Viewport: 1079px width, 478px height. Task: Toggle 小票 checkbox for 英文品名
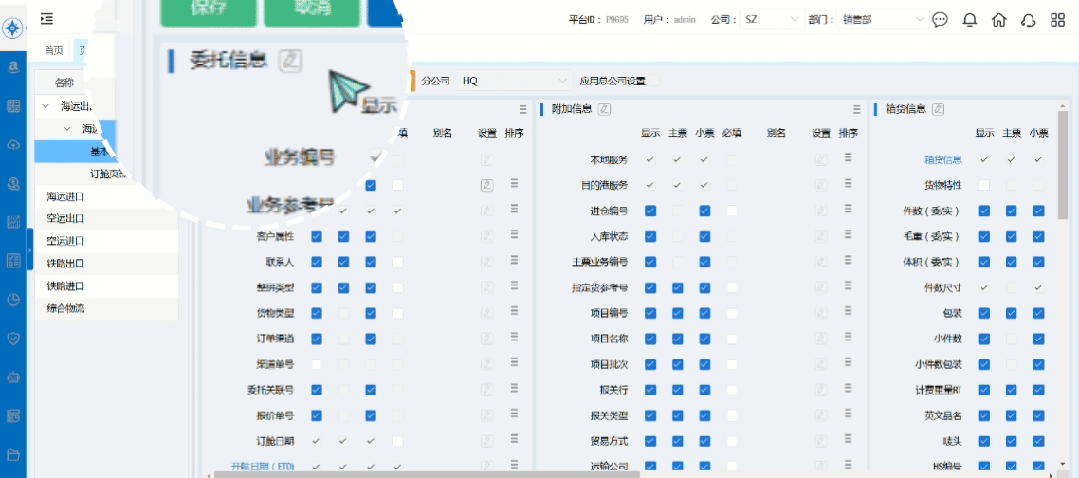tap(1038, 415)
